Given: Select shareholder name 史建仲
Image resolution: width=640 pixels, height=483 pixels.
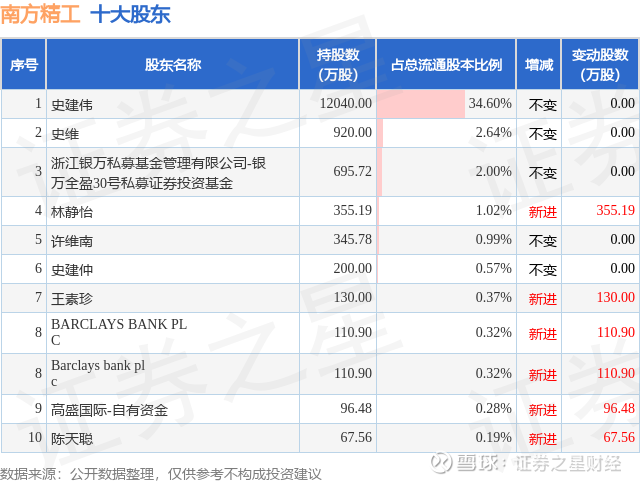Looking at the screenshot, I should (x=72, y=270).
